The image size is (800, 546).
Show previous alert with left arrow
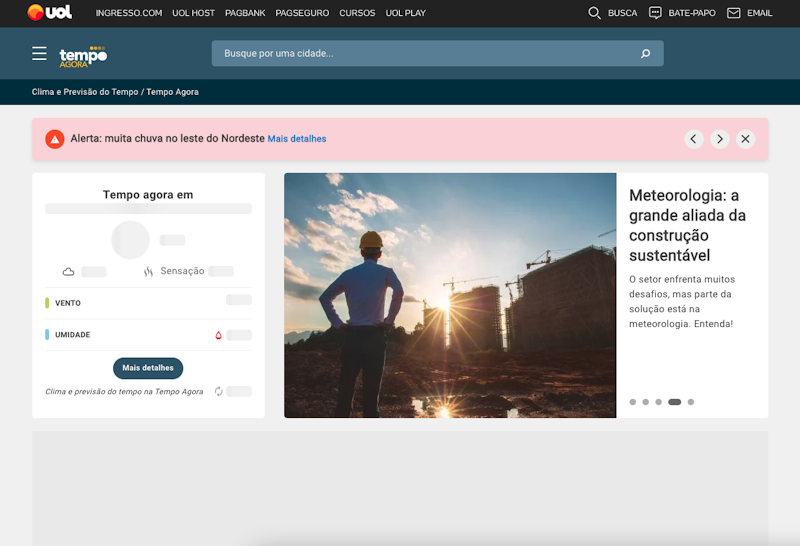pos(693,139)
